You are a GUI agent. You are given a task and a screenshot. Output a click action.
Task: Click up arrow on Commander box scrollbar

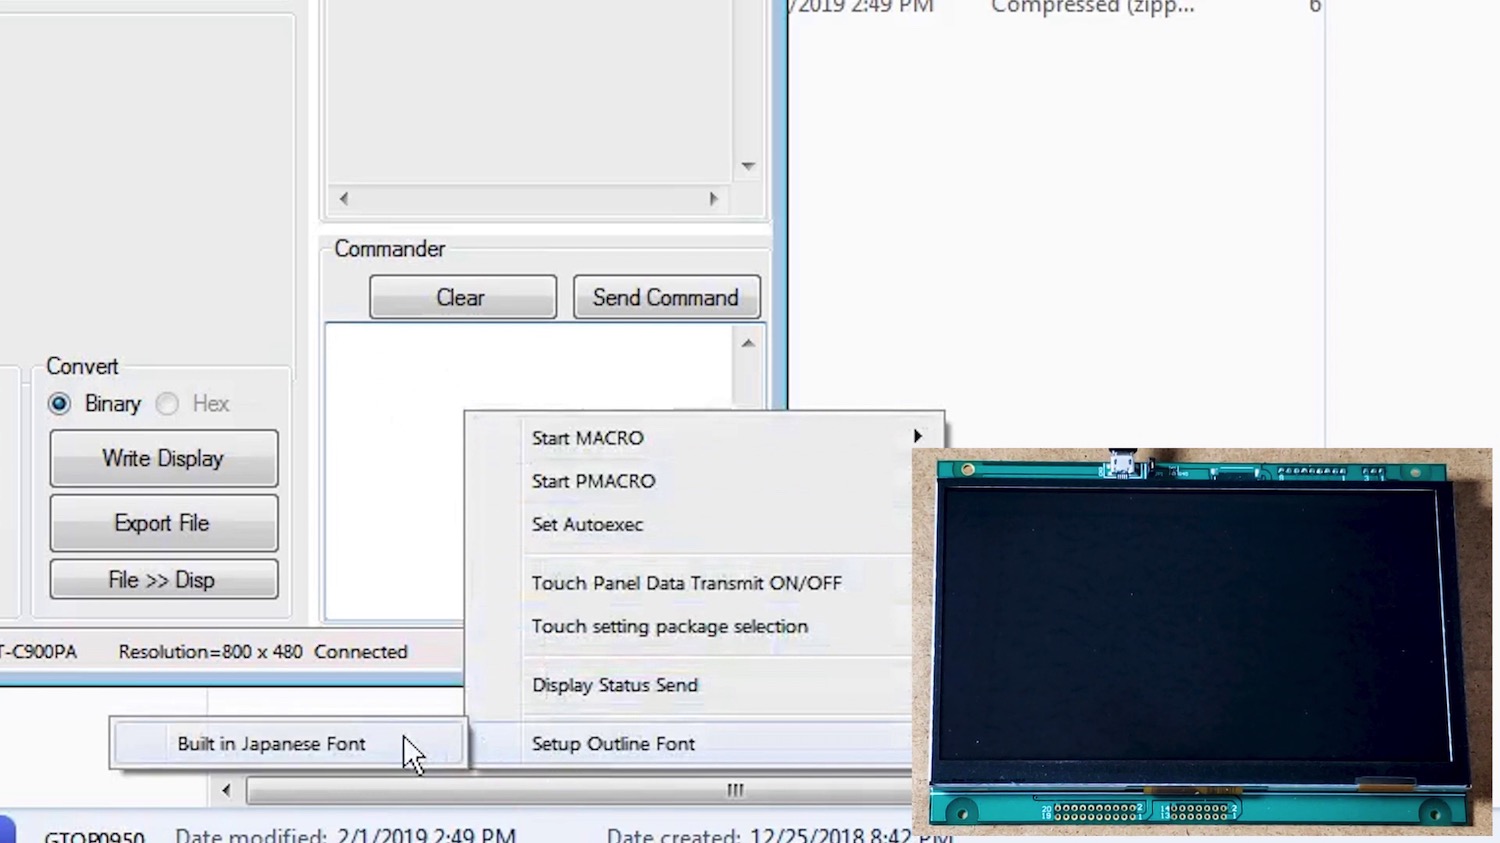pos(748,343)
